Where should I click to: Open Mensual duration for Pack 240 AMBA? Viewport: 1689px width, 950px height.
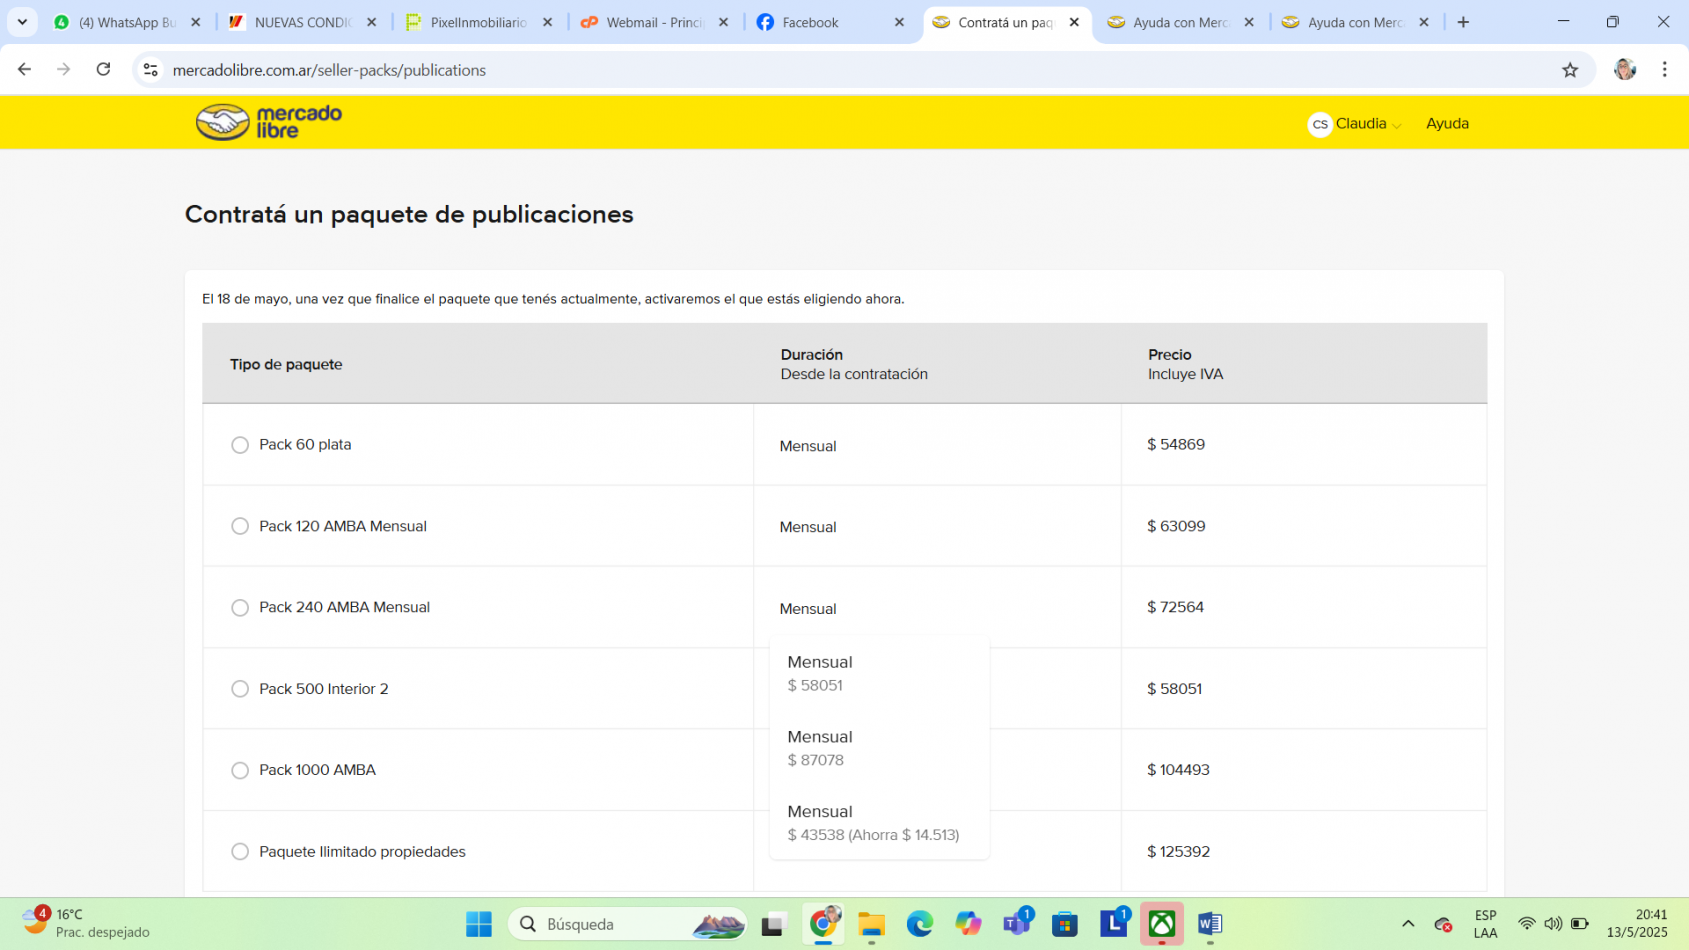(x=808, y=609)
